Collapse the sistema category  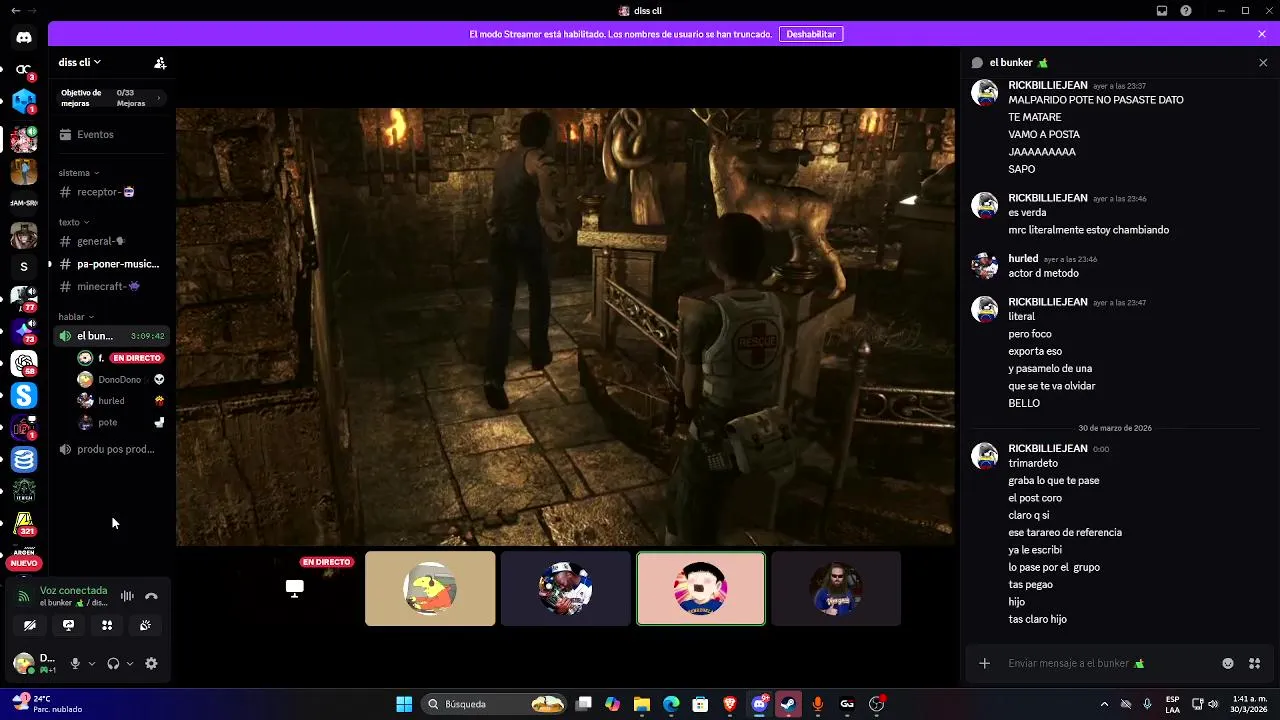pyautogui.click(x=79, y=173)
